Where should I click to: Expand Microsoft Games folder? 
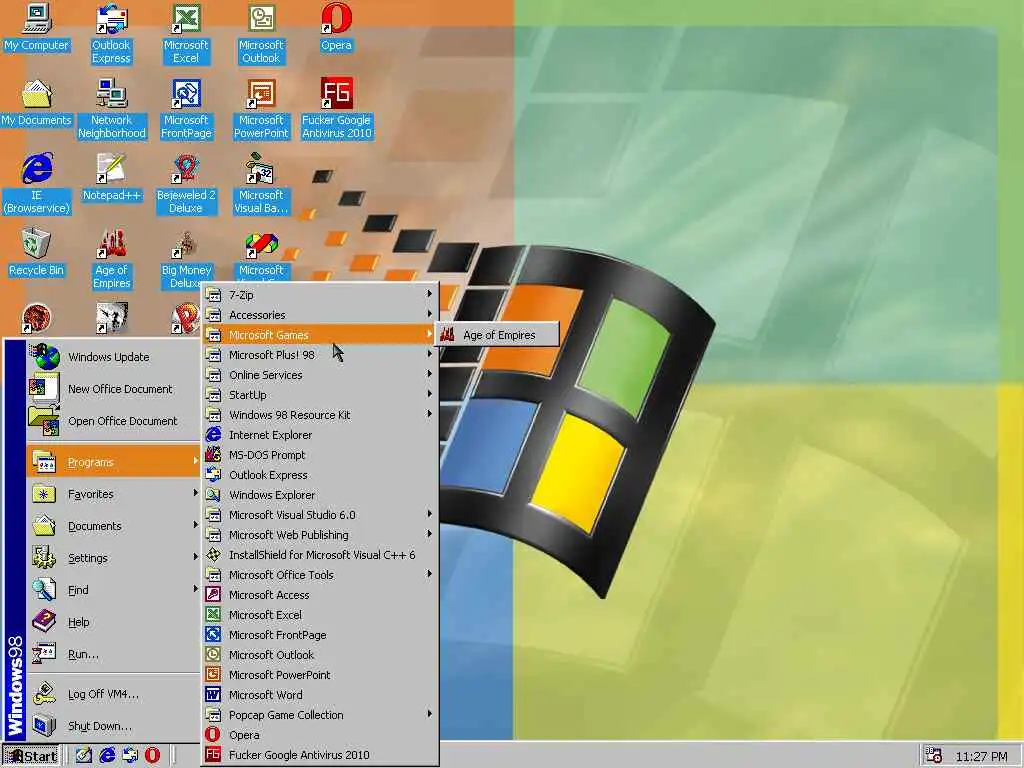click(x=320, y=335)
